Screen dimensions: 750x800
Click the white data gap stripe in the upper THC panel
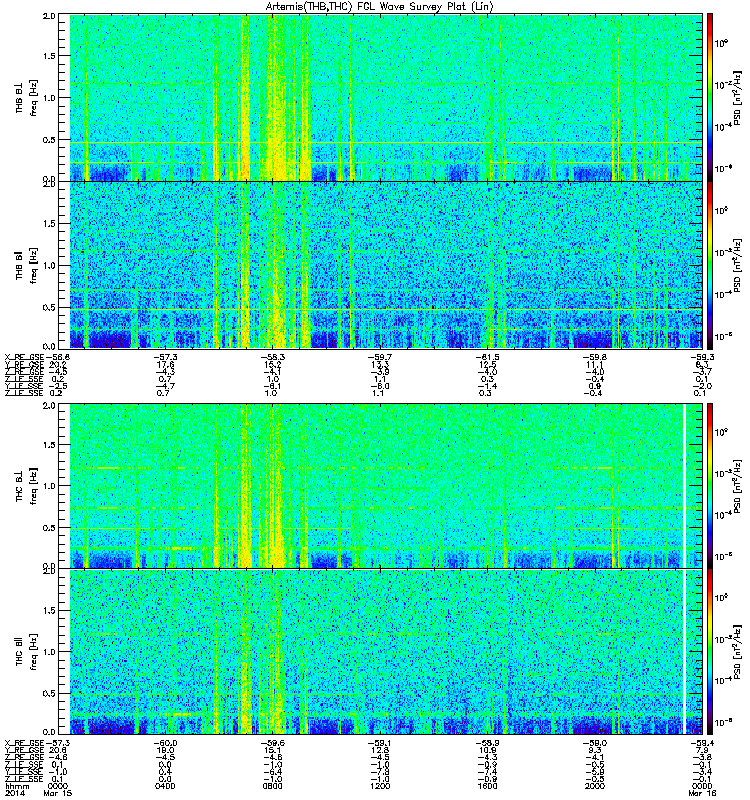click(685, 485)
